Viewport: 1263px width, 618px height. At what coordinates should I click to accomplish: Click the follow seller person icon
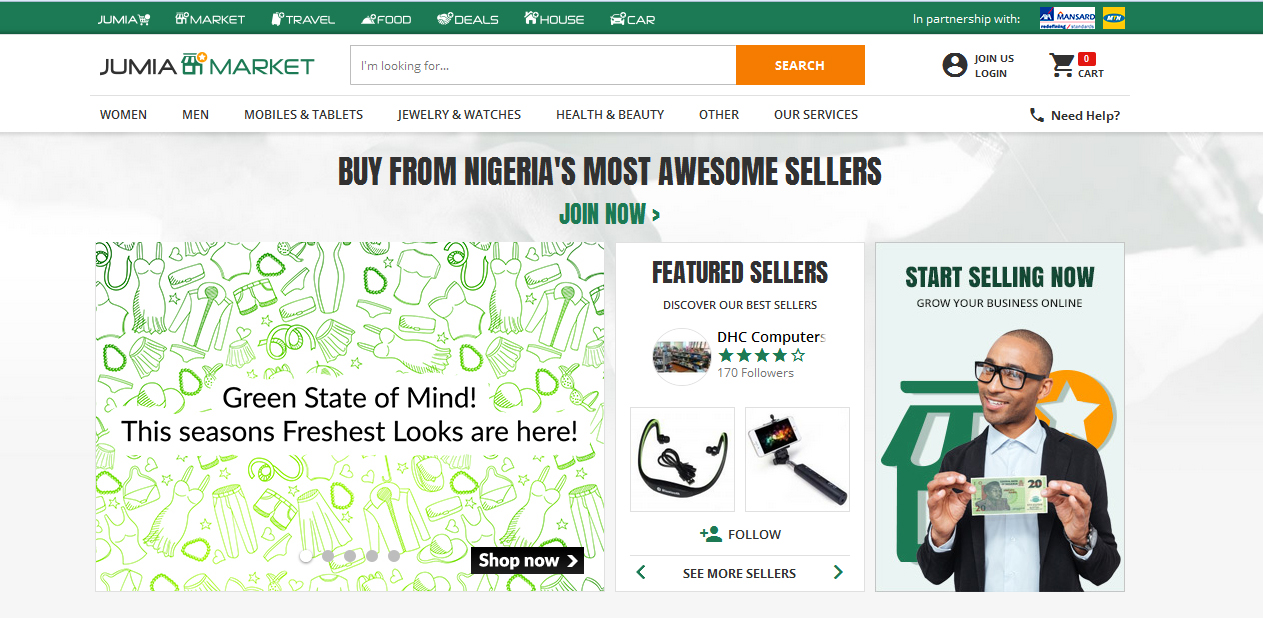point(711,534)
